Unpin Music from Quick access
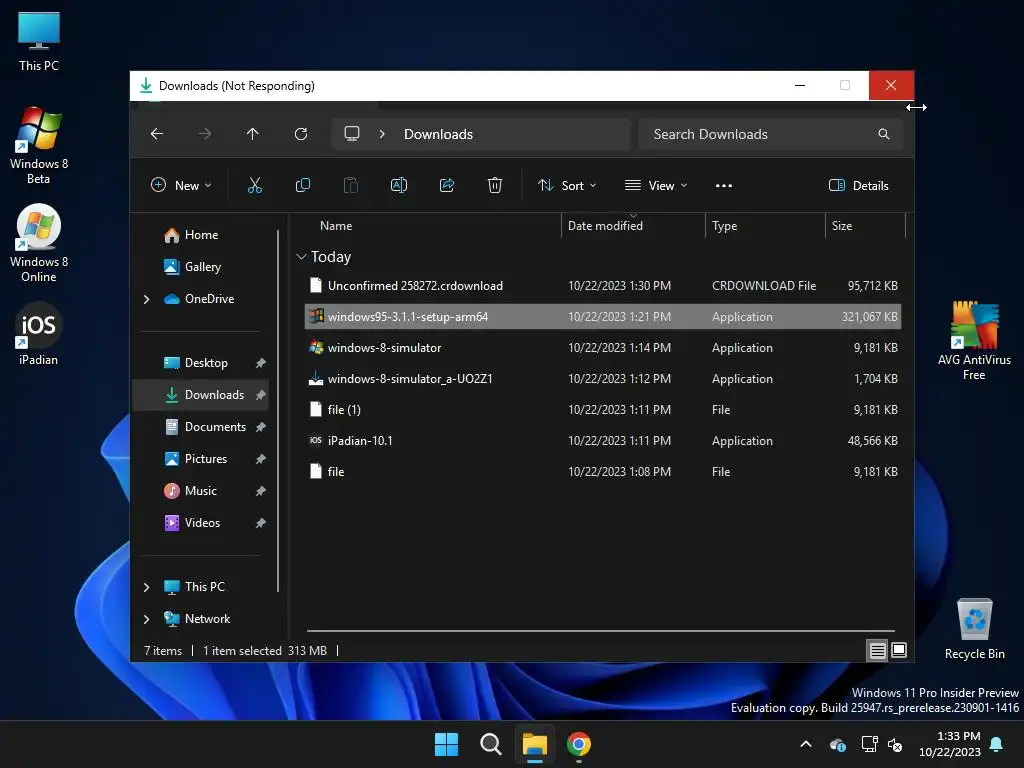 261,491
